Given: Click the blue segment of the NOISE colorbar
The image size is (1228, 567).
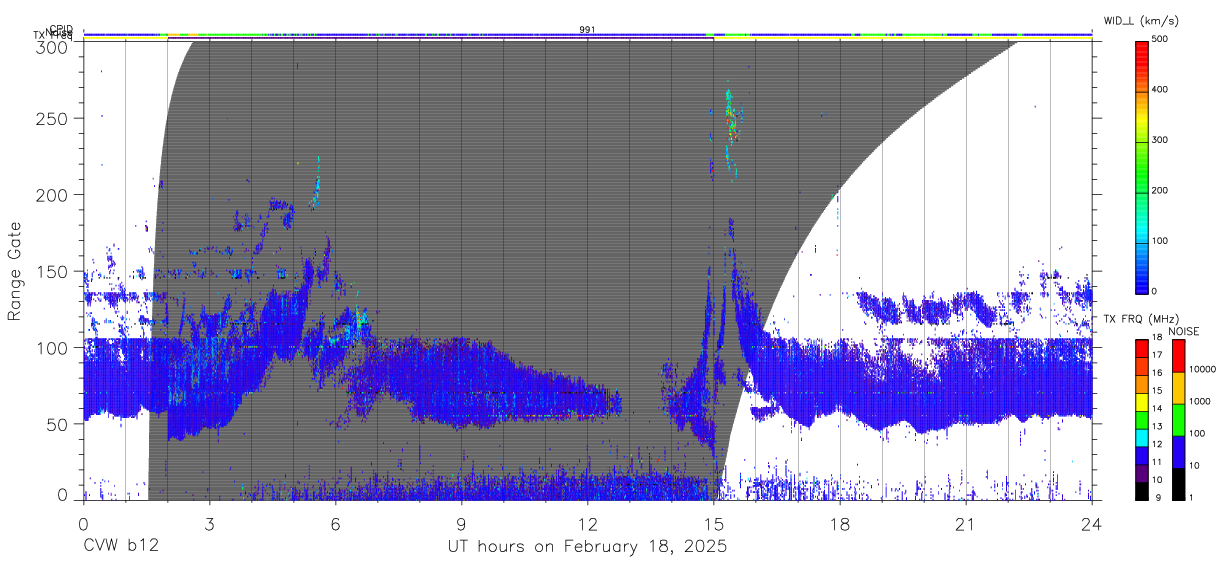Looking at the screenshot, I should pos(1178,452).
